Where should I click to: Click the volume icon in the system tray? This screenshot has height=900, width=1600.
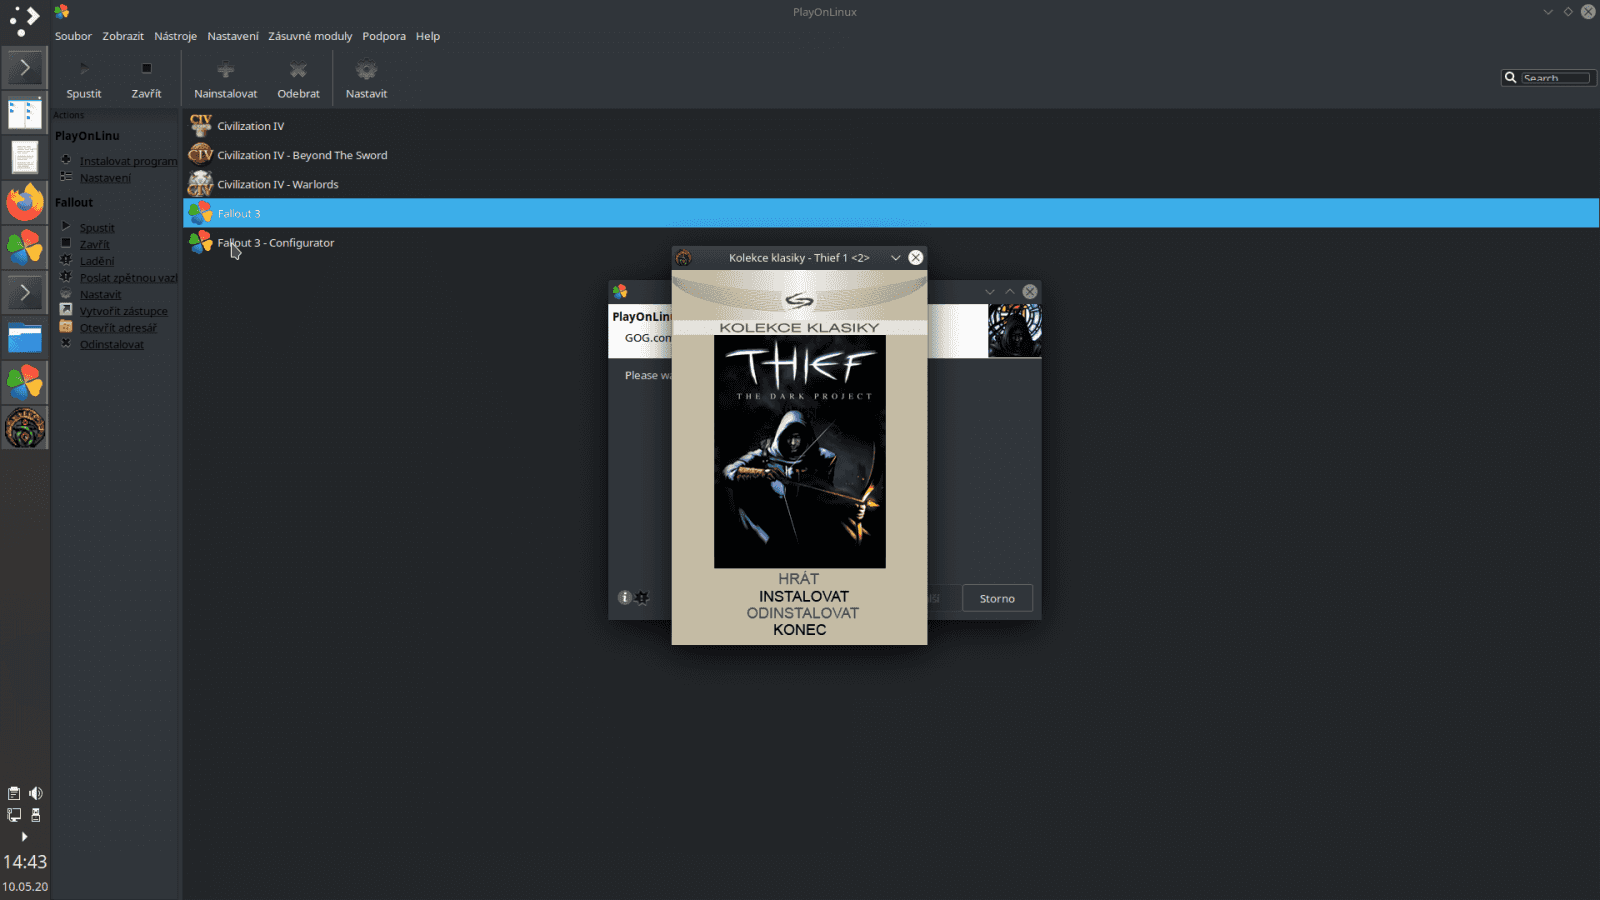click(x=36, y=792)
